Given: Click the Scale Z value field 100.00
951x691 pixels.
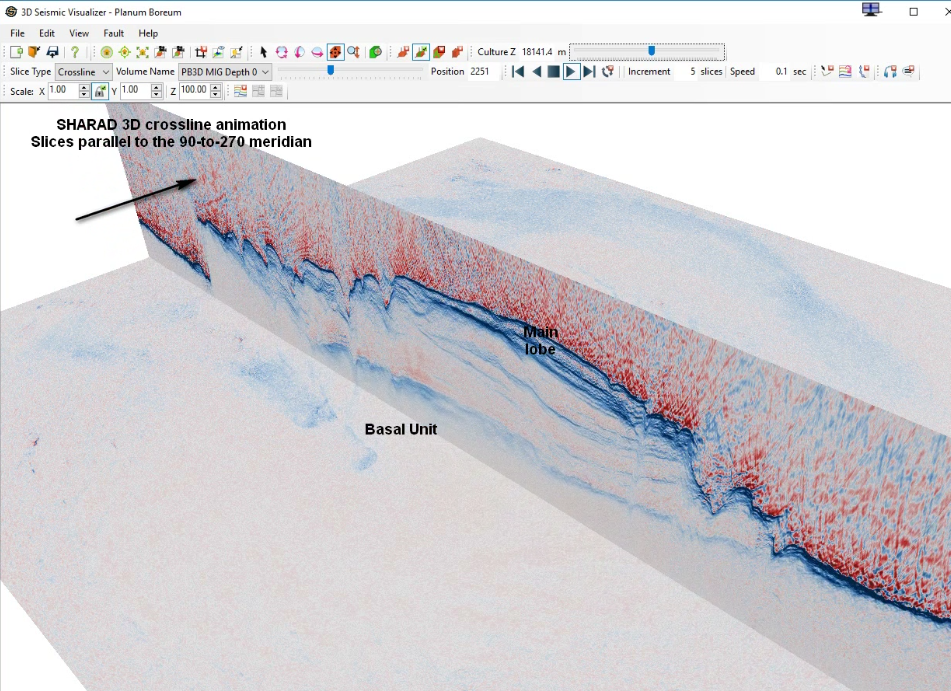Looking at the screenshot, I should coord(194,91).
